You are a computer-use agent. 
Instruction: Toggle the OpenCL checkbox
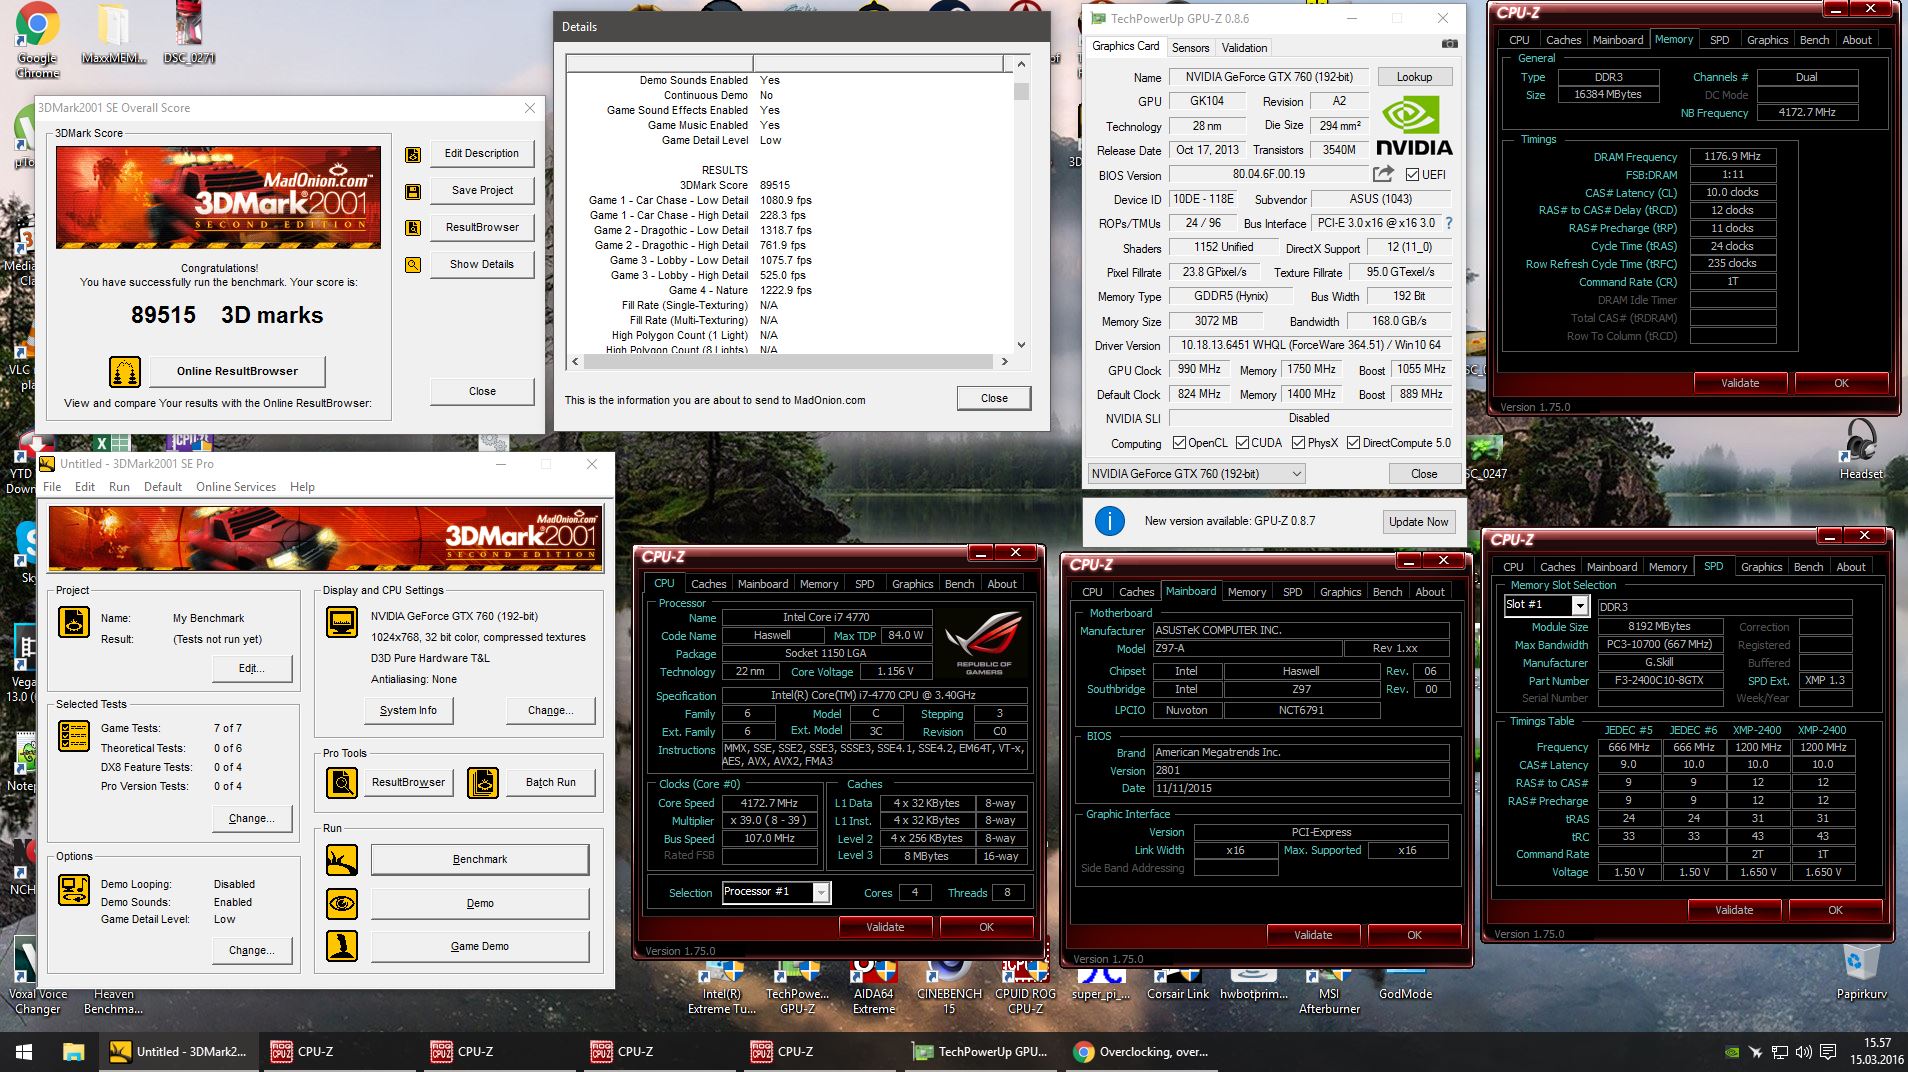point(1179,443)
